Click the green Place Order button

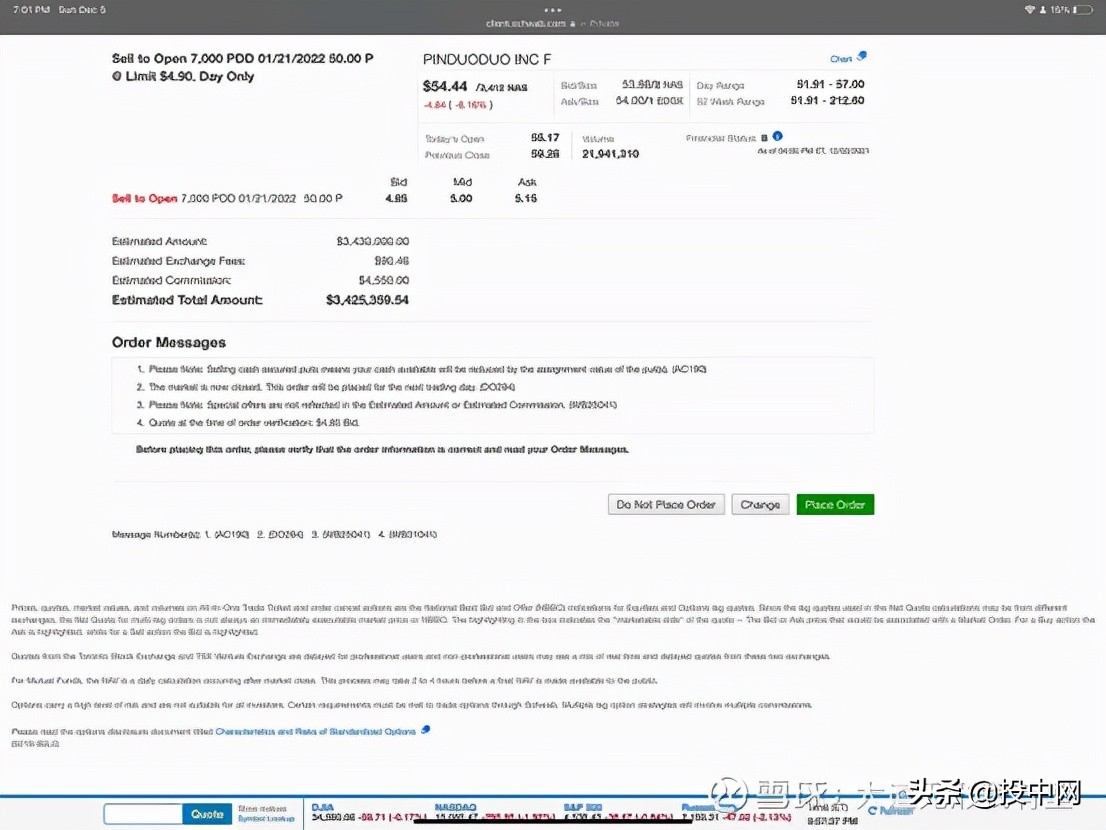[x=835, y=505]
